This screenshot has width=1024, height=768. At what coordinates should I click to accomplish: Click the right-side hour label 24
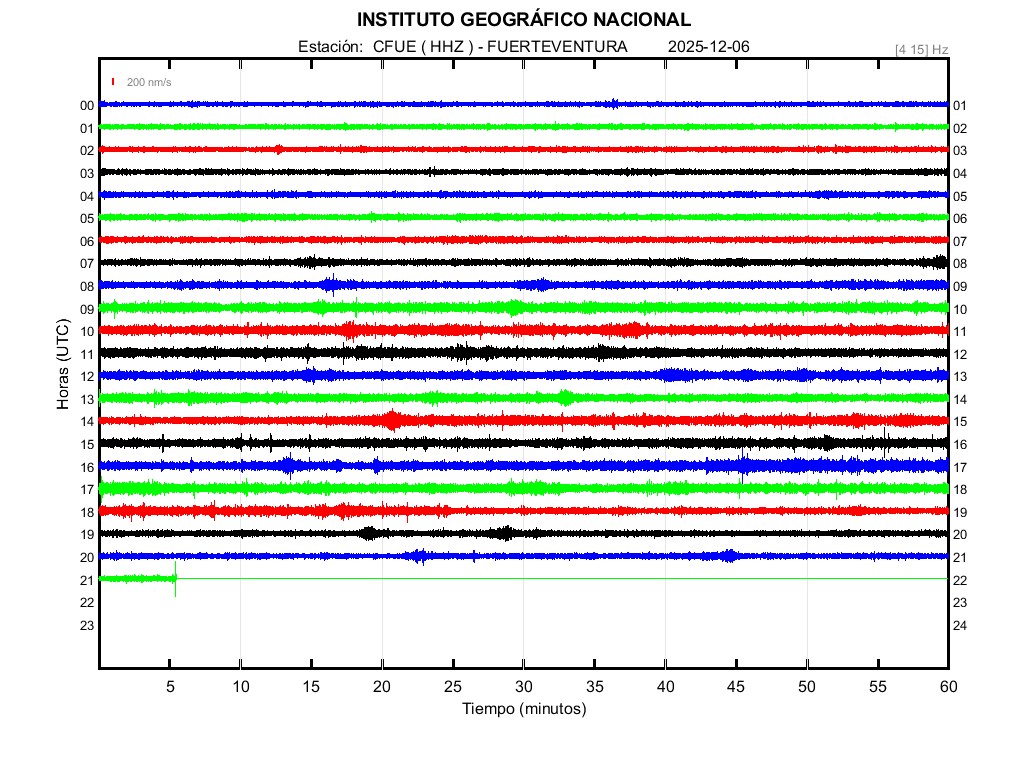[x=960, y=626]
